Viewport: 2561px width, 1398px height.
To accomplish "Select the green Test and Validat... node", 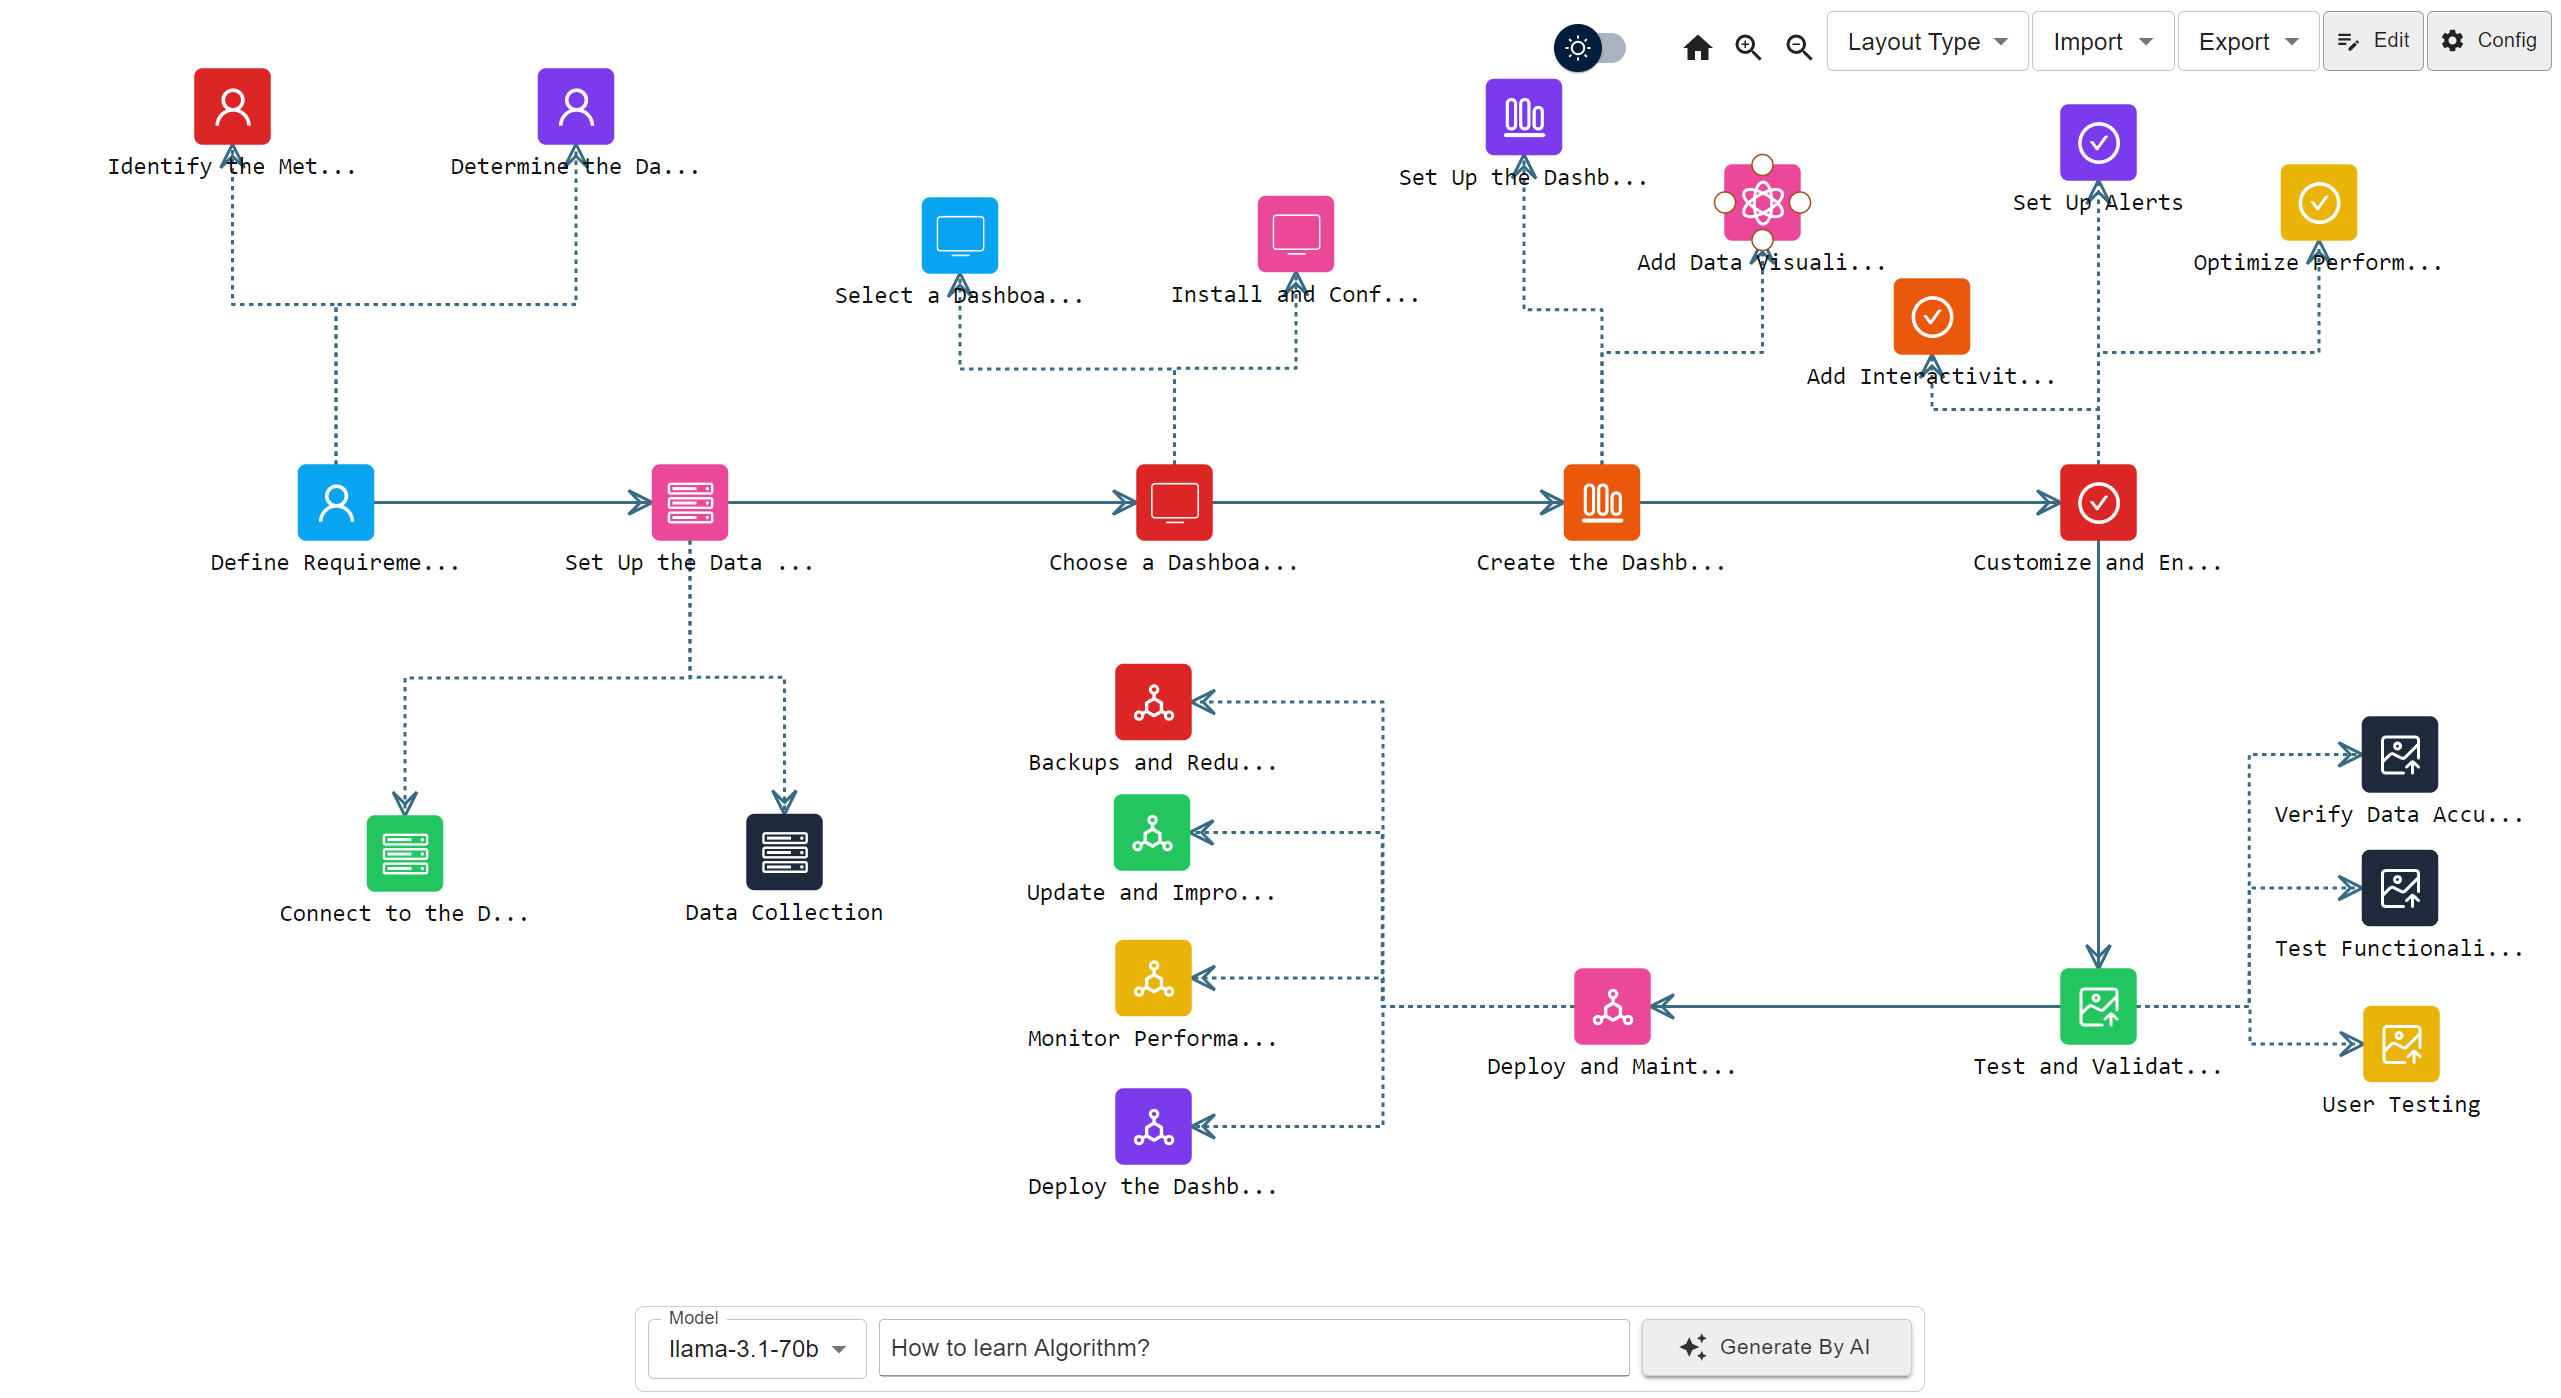I will [x=2099, y=1006].
